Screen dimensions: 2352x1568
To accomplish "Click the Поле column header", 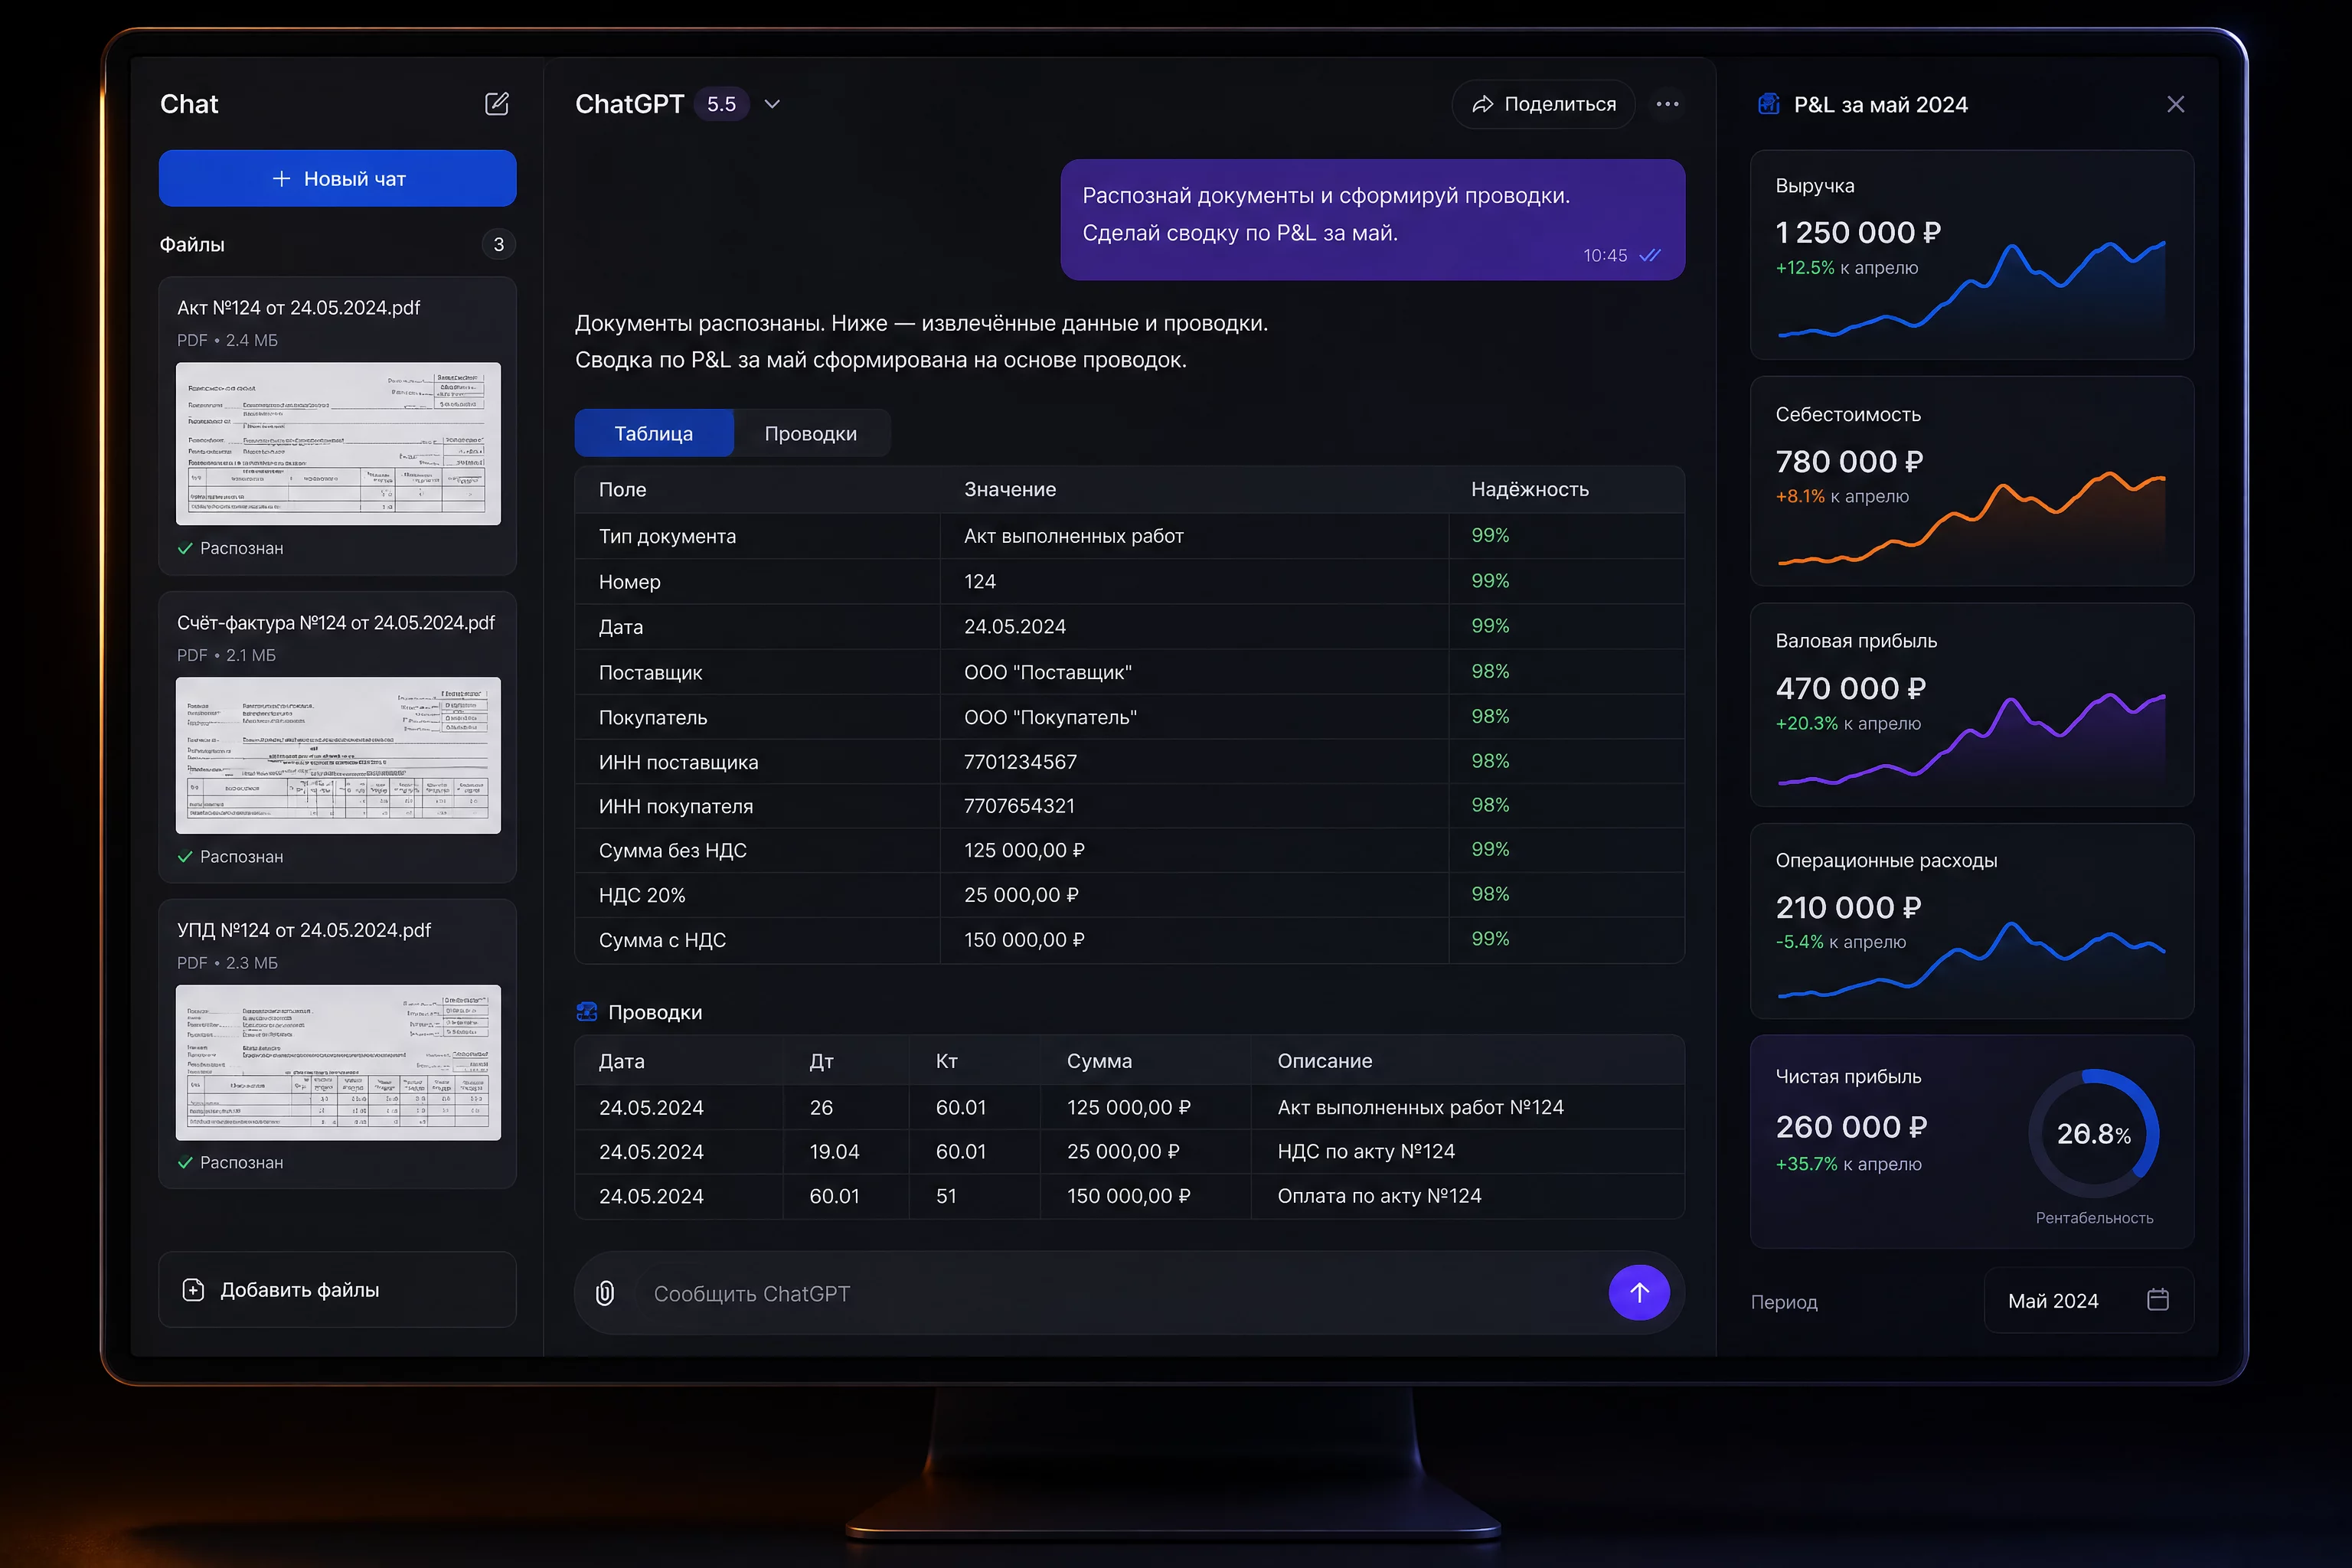I will (x=623, y=490).
